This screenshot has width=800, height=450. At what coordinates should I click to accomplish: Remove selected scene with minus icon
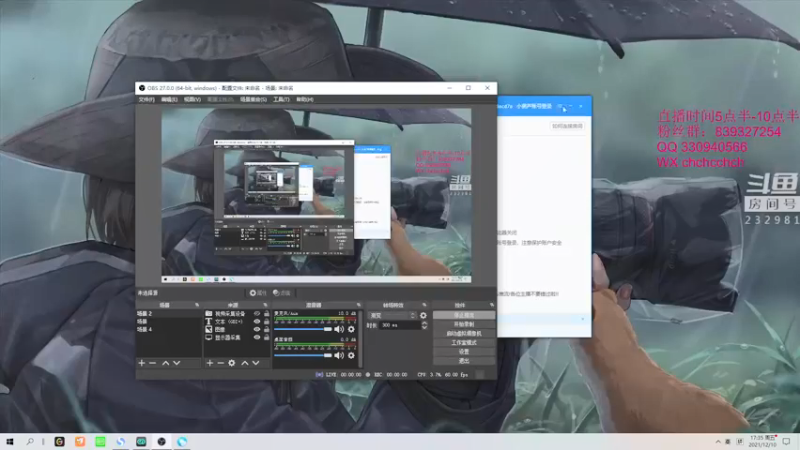pyautogui.click(x=152, y=363)
